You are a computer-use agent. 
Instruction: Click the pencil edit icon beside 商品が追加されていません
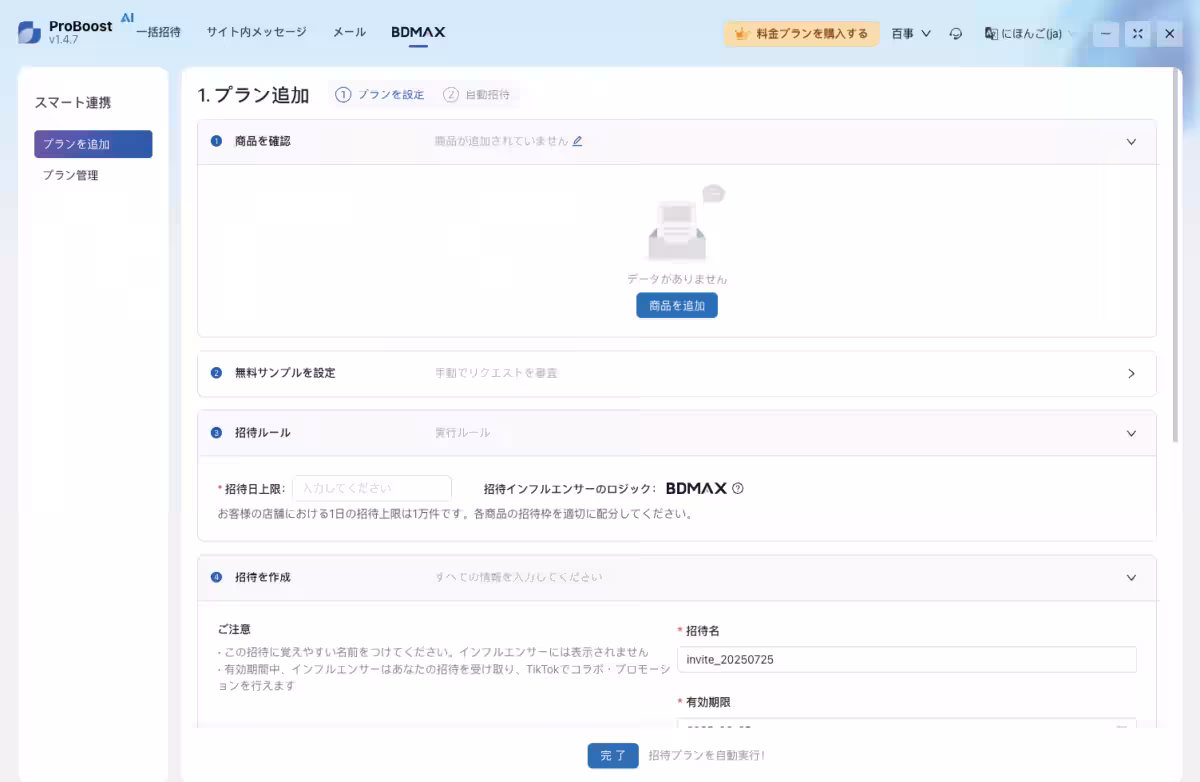click(x=577, y=141)
